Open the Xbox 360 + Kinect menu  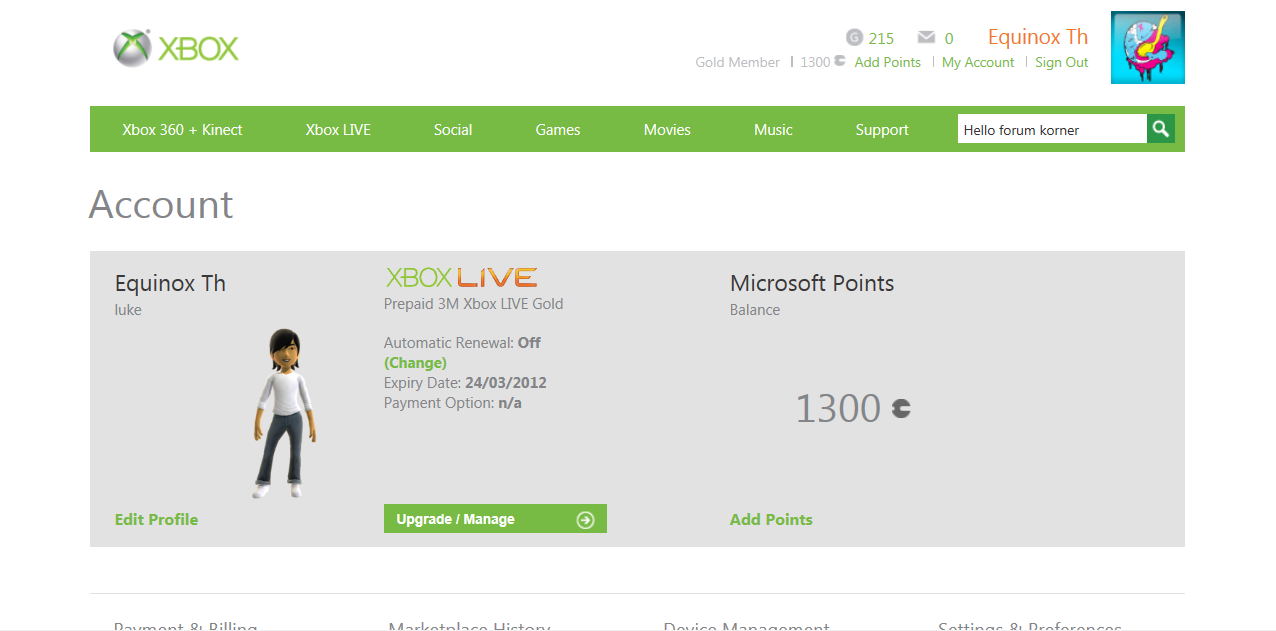point(182,130)
